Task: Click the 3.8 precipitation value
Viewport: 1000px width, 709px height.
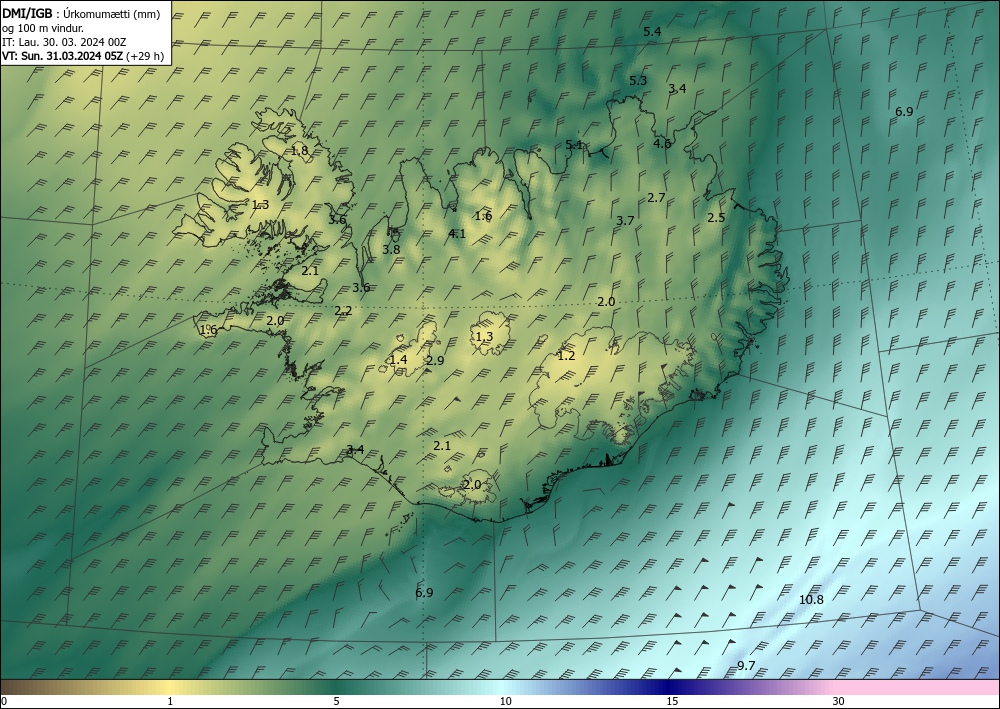Action: 391,249
